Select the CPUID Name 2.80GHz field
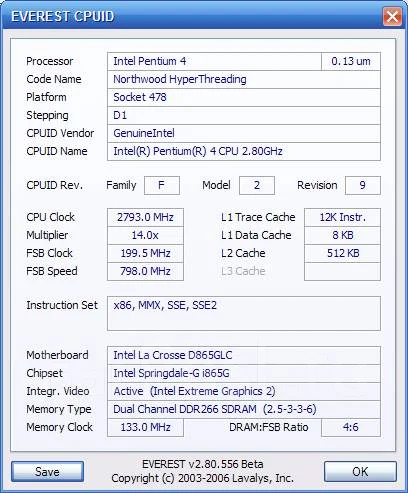 coord(244,151)
